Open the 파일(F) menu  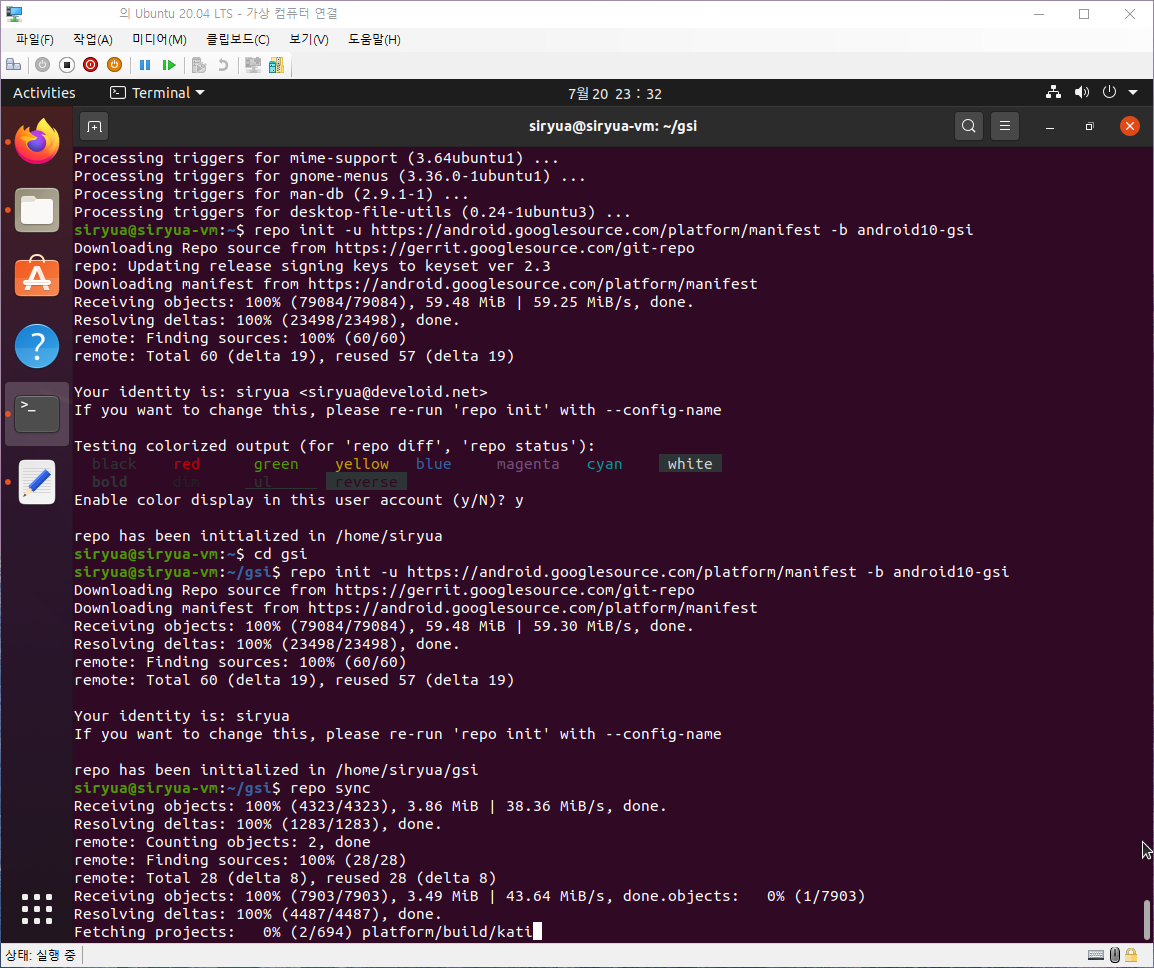[35, 40]
